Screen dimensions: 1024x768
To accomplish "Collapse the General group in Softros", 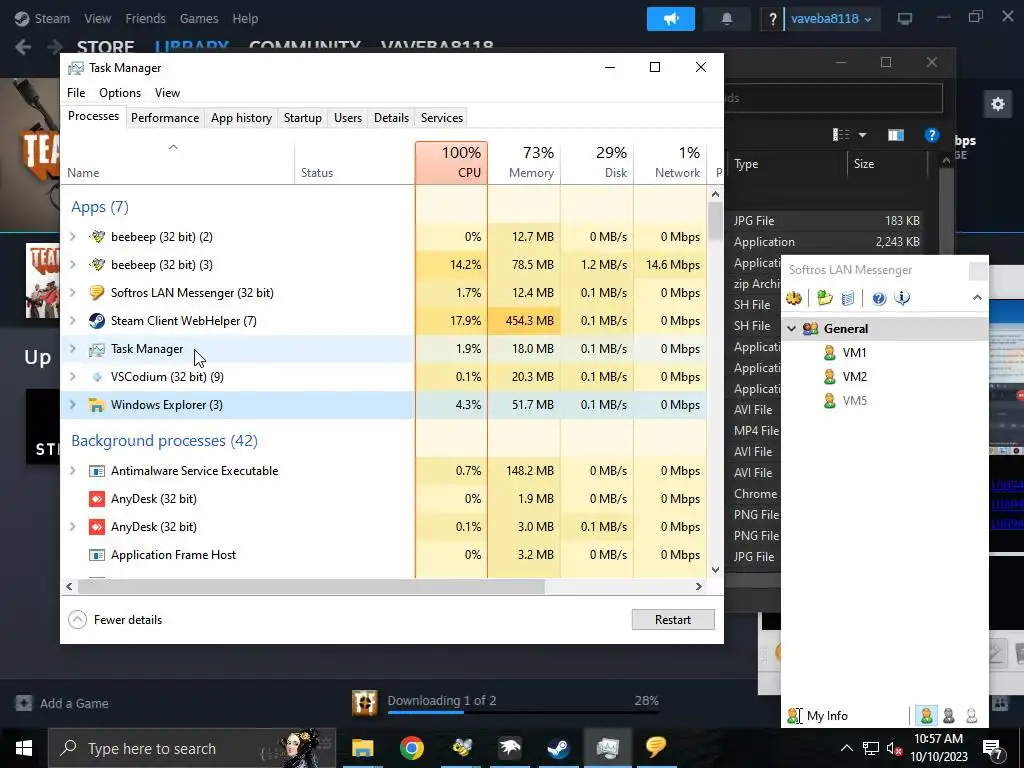I will 792,328.
